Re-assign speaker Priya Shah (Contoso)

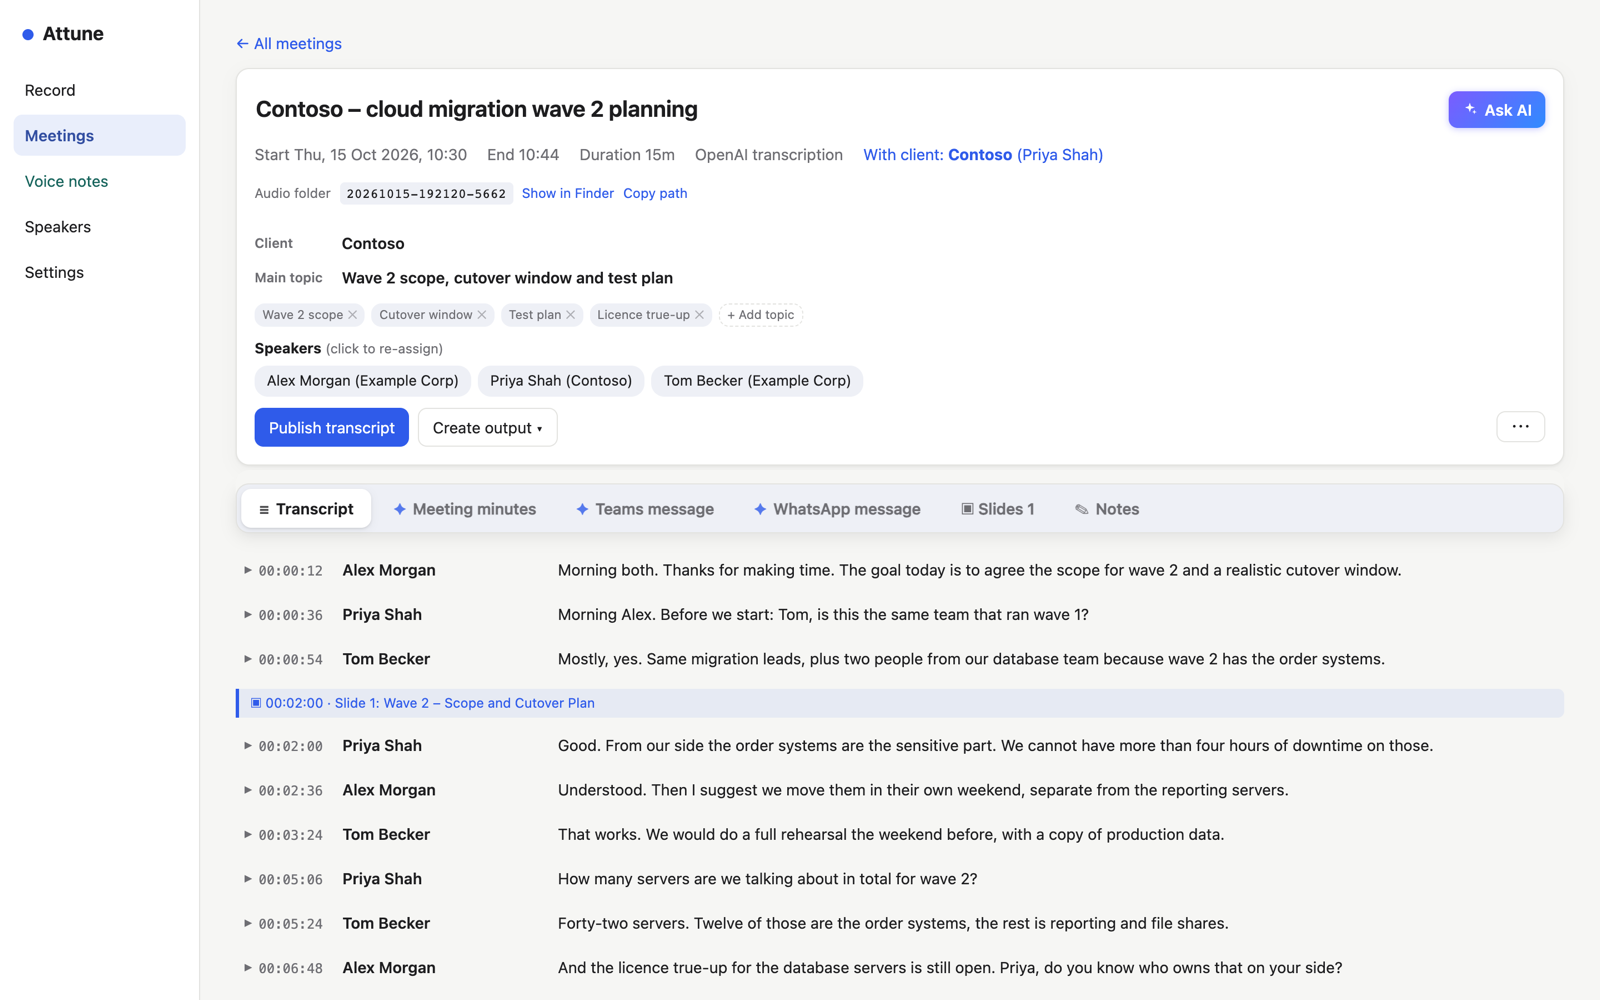(561, 381)
